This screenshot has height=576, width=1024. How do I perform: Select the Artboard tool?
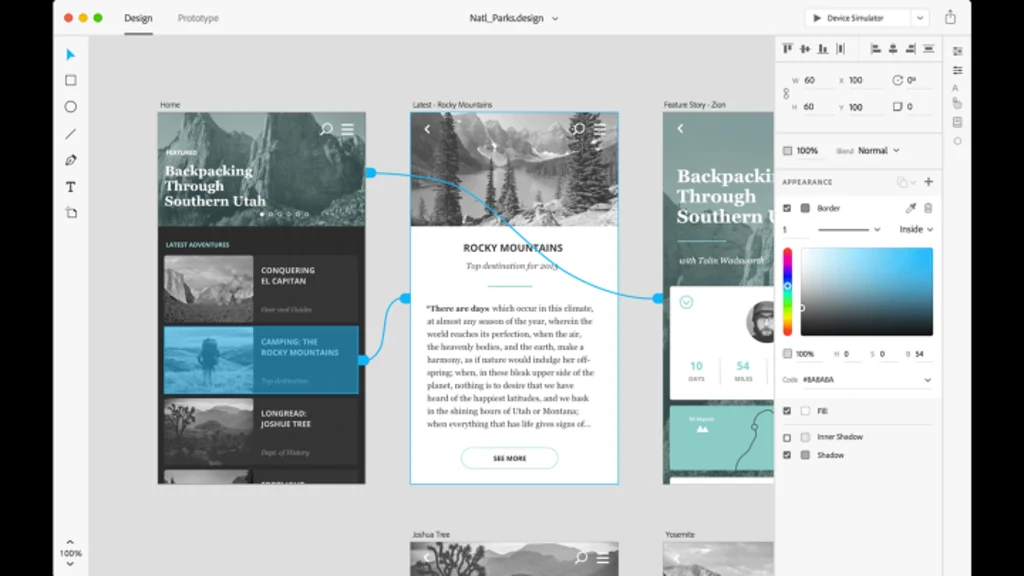coord(71,213)
